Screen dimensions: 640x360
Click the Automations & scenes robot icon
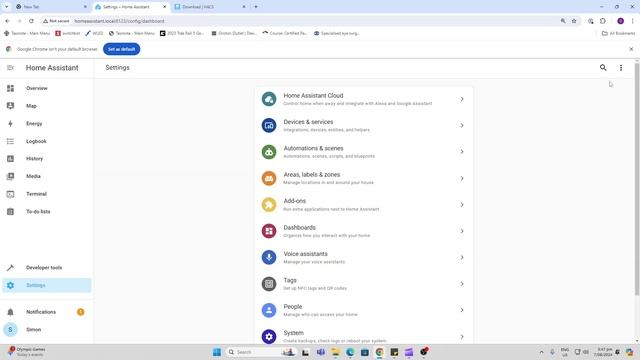coord(269,152)
